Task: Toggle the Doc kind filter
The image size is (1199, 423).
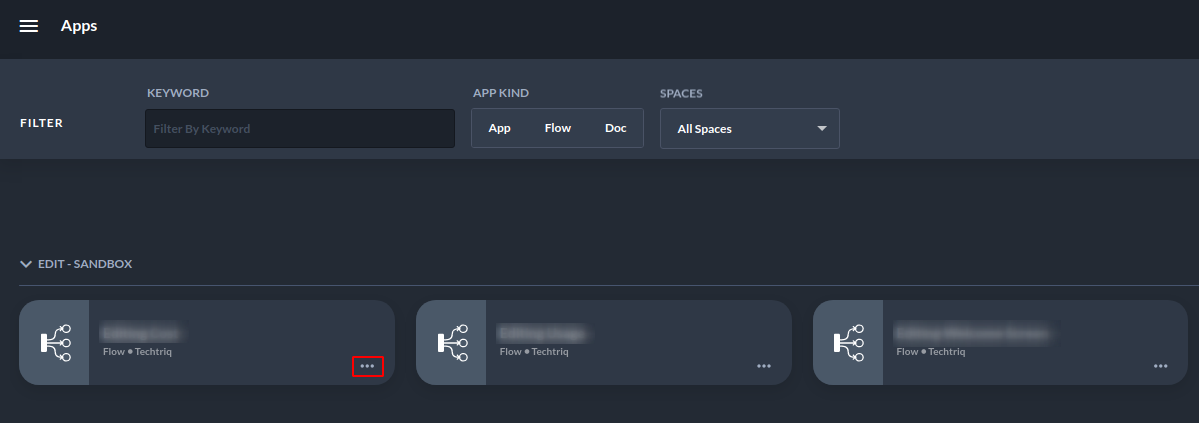Action: coord(616,128)
